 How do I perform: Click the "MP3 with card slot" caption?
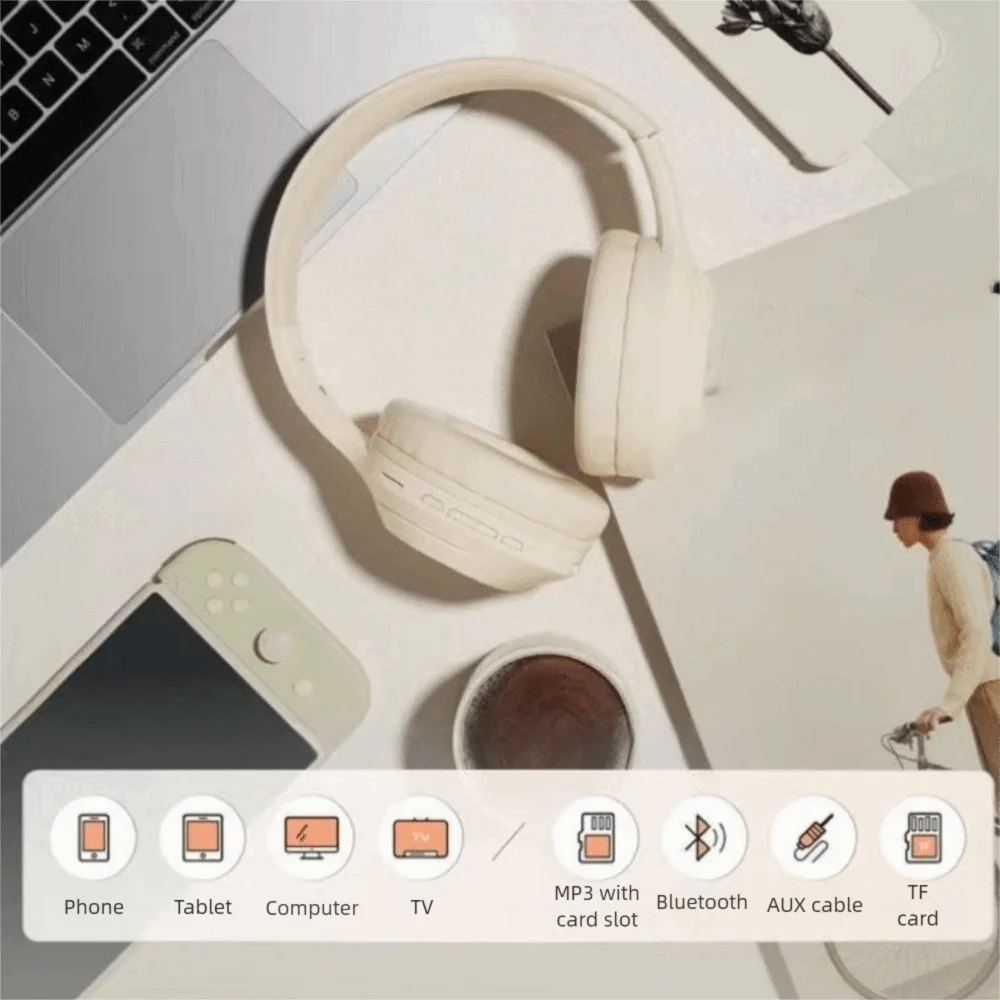pos(596,906)
